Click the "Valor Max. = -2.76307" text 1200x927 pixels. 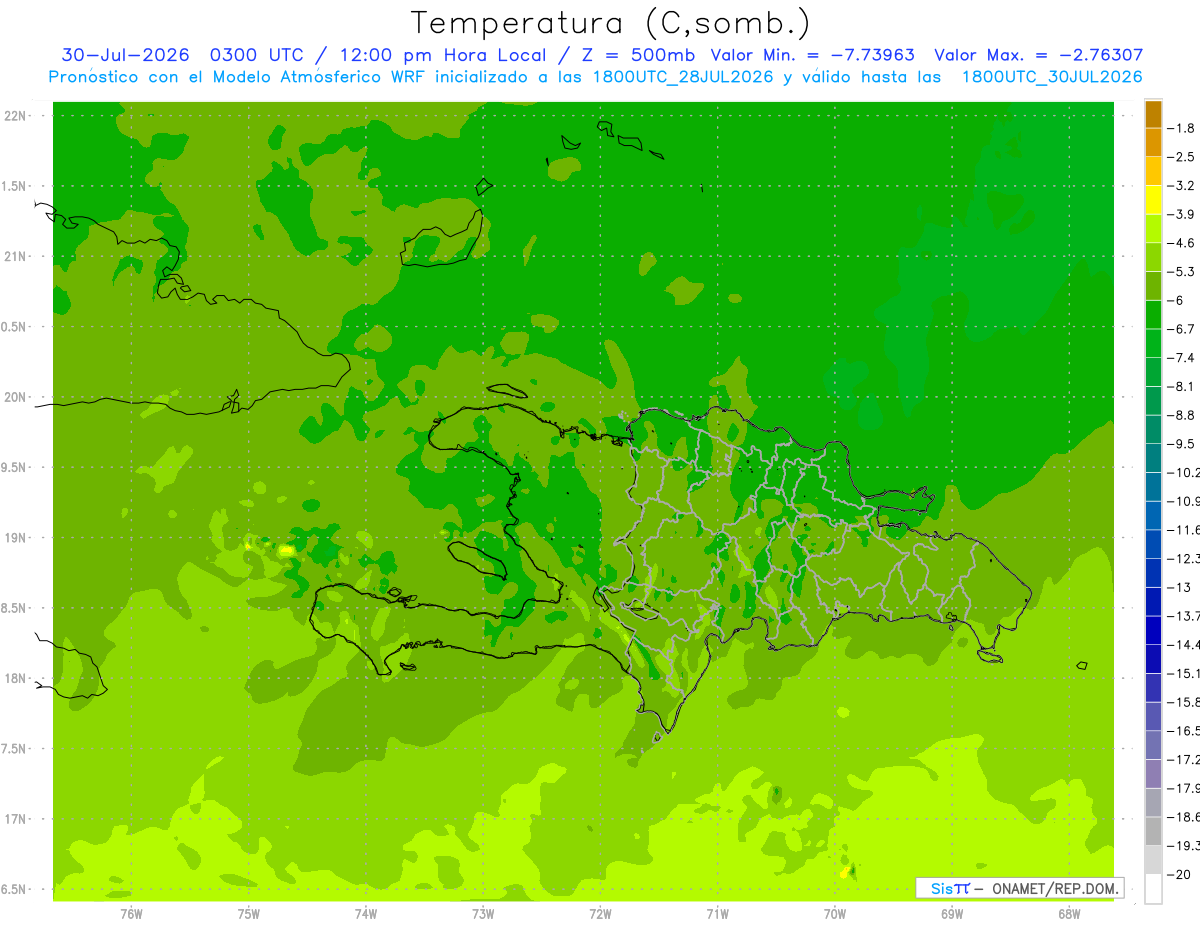(x=1038, y=55)
